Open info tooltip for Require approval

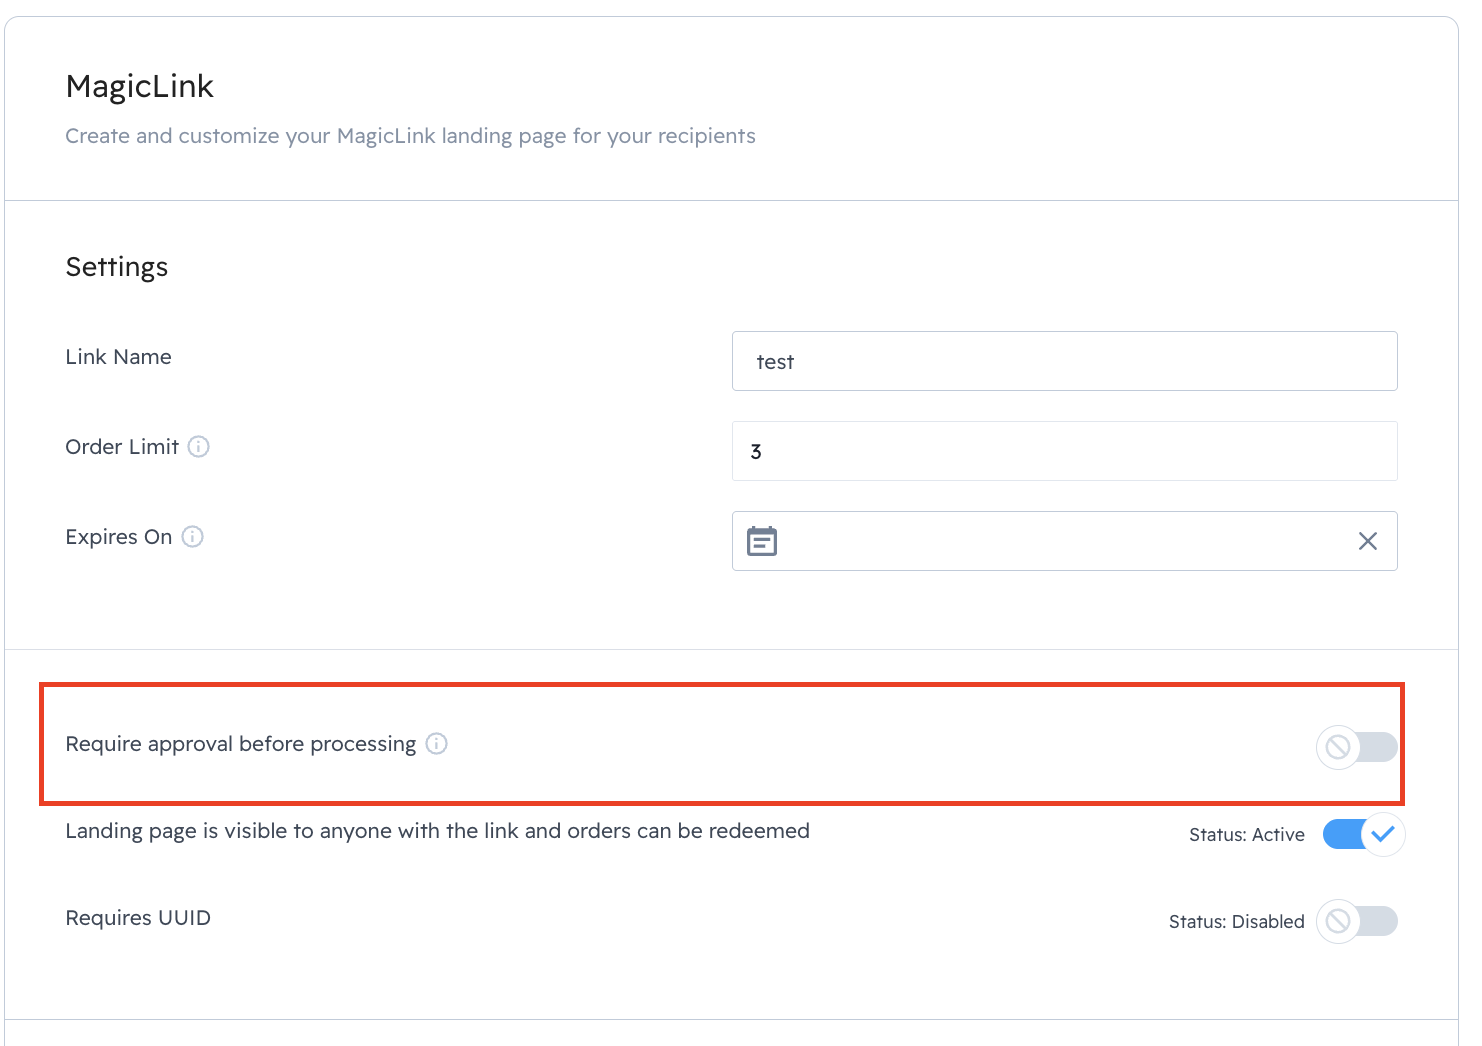(x=437, y=744)
